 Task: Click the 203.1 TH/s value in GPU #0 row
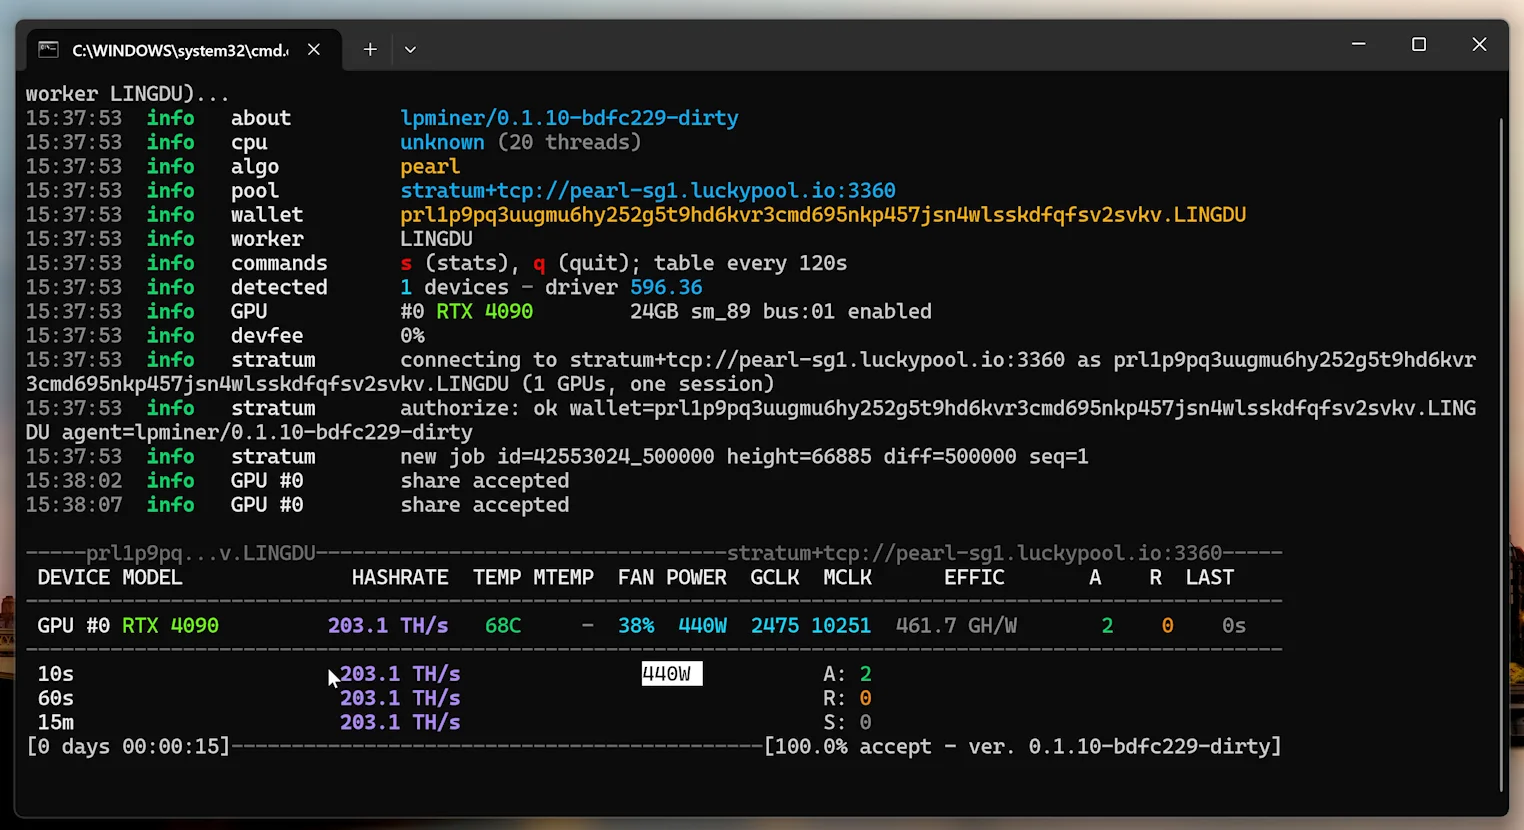click(388, 626)
